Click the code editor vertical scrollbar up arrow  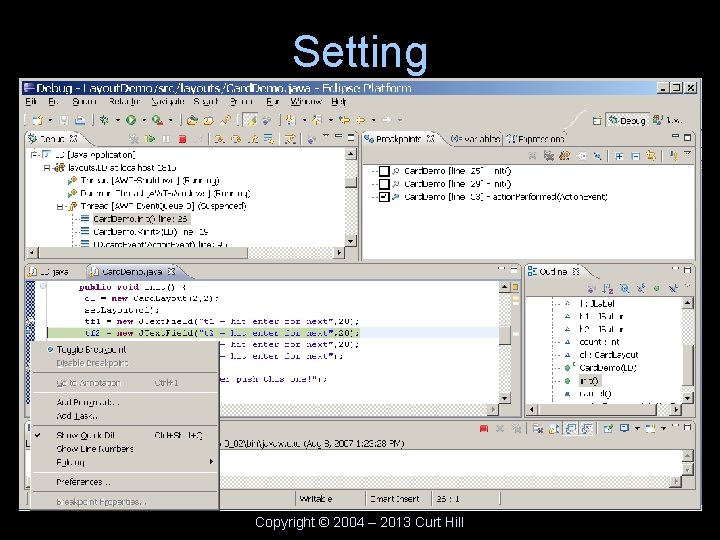[x=504, y=287]
